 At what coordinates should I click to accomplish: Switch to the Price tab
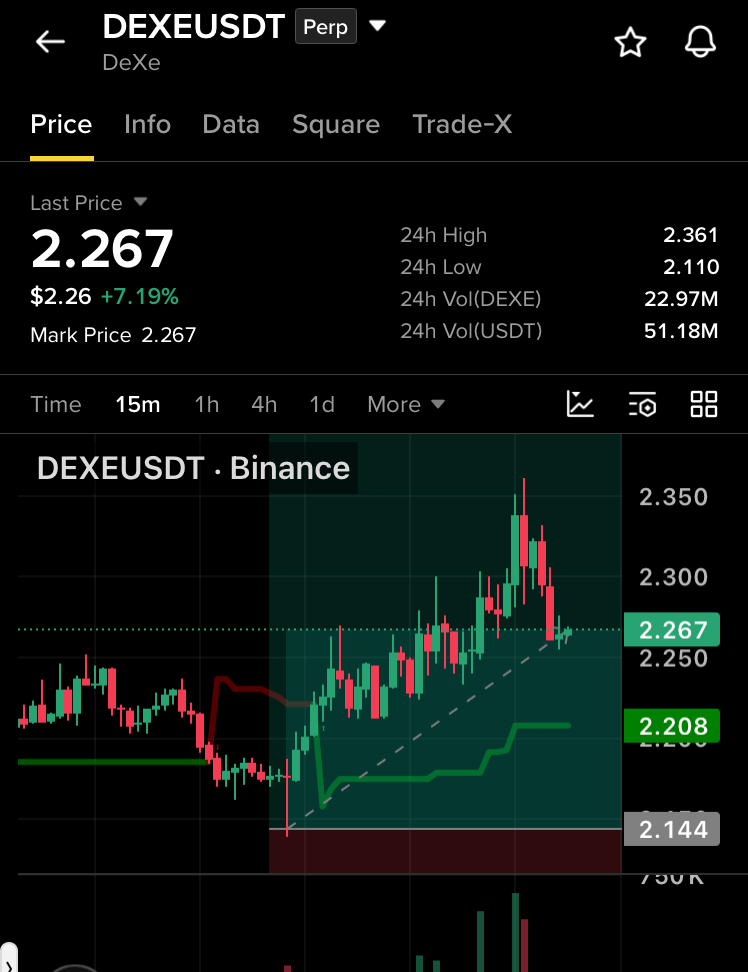pyautogui.click(x=61, y=125)
